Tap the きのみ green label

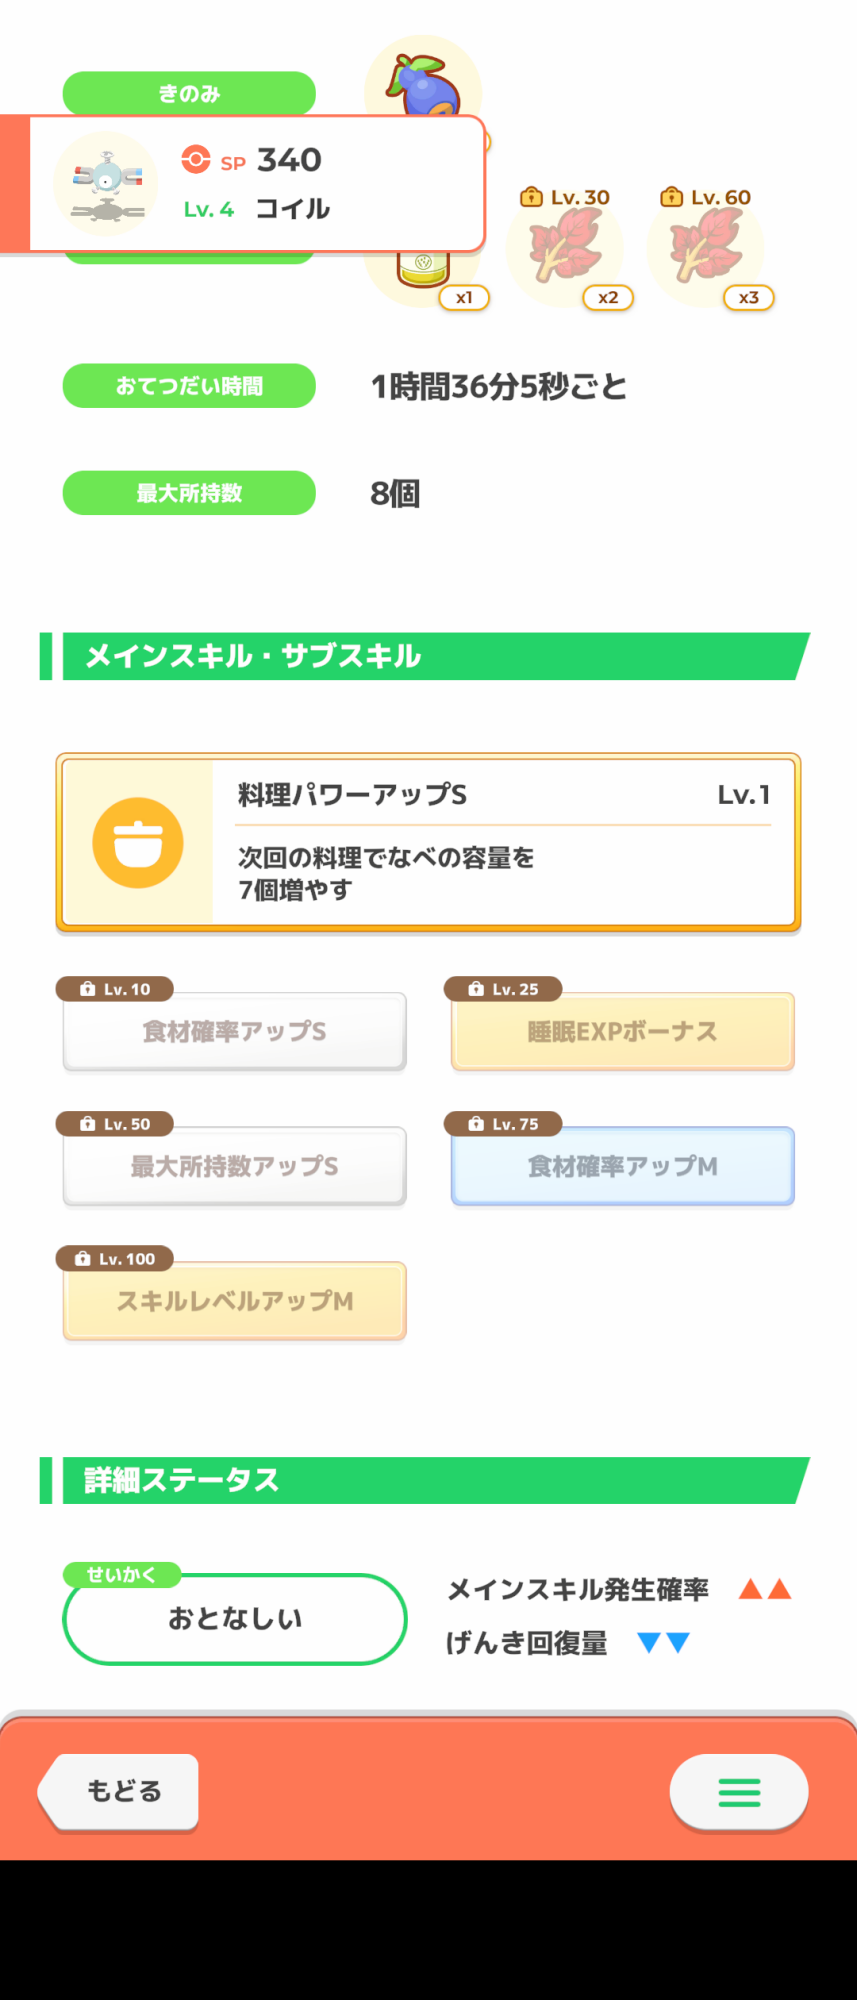pos(189,93)
